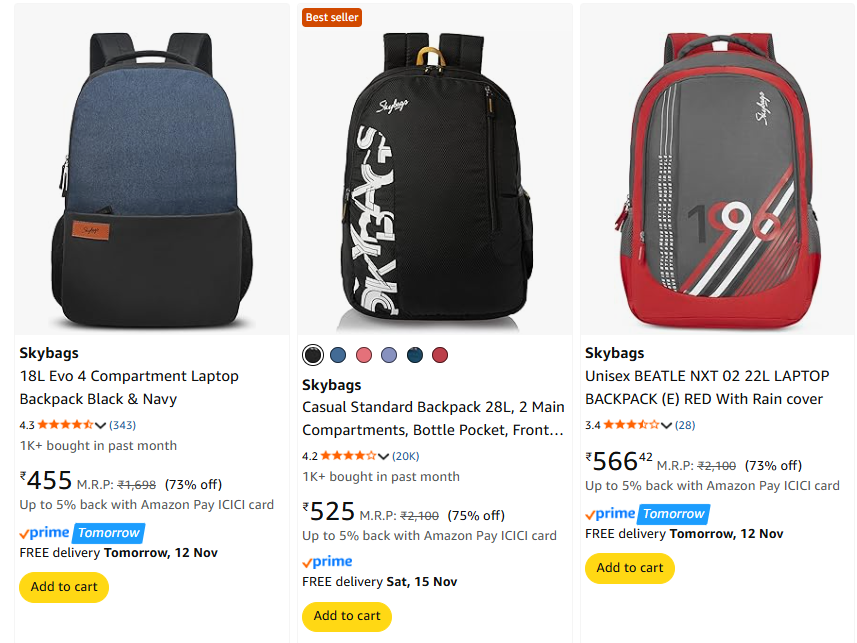Click the prime logo under the Casual Standard Backpack
857x643 pixels.
click(327, 562)
